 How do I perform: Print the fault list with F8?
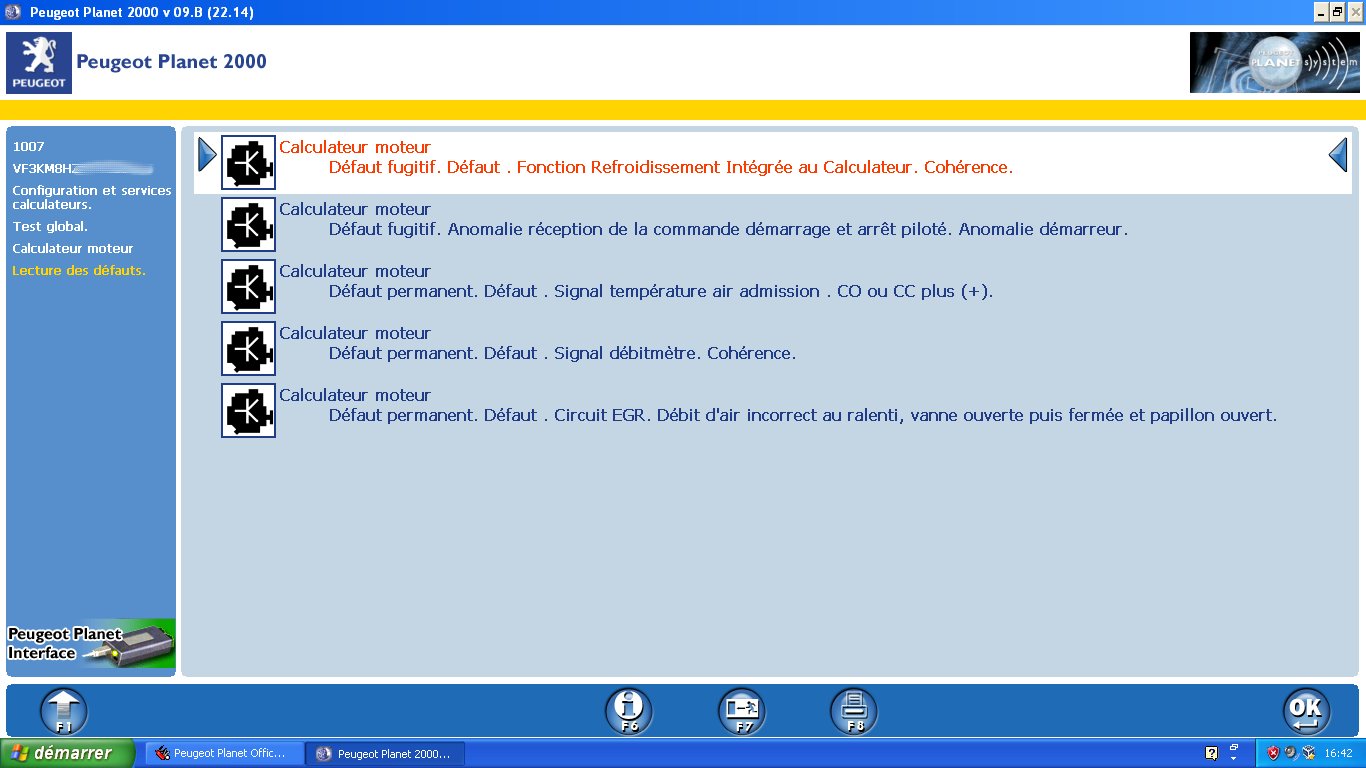point(854,712)
